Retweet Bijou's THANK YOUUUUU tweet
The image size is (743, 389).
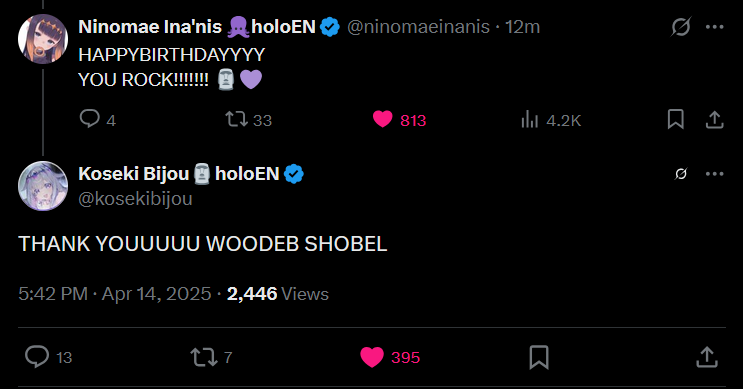(204, 357)
